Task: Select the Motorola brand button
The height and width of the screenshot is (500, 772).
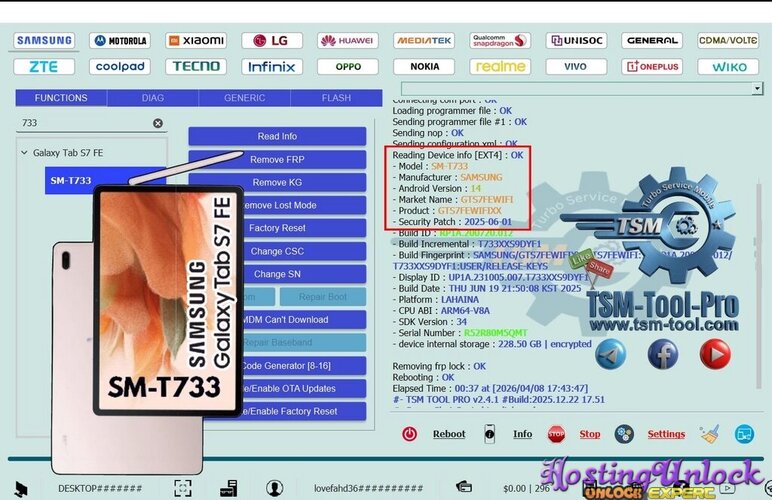Action: pos(120,40)
